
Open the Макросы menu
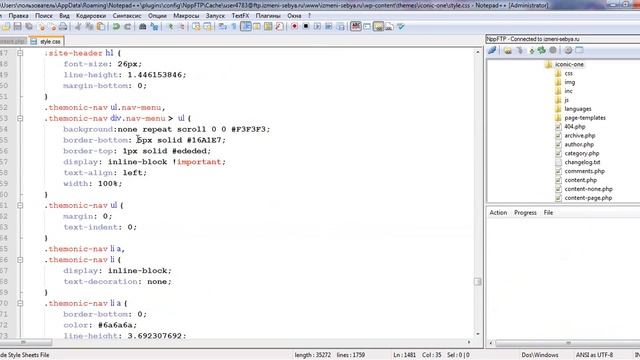pos(186,16)
